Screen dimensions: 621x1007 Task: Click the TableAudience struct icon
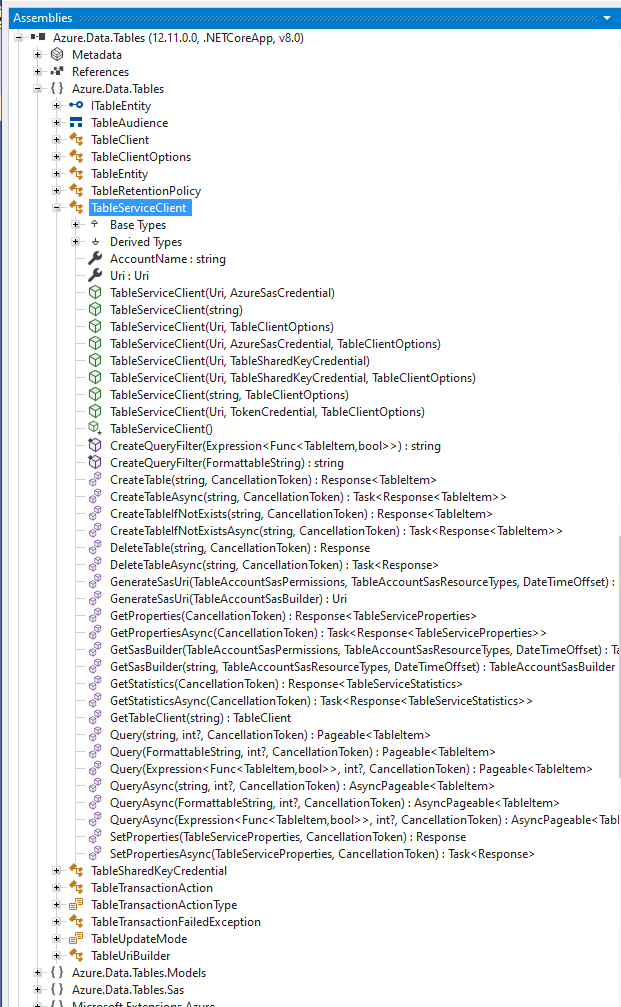pos(76,123)
